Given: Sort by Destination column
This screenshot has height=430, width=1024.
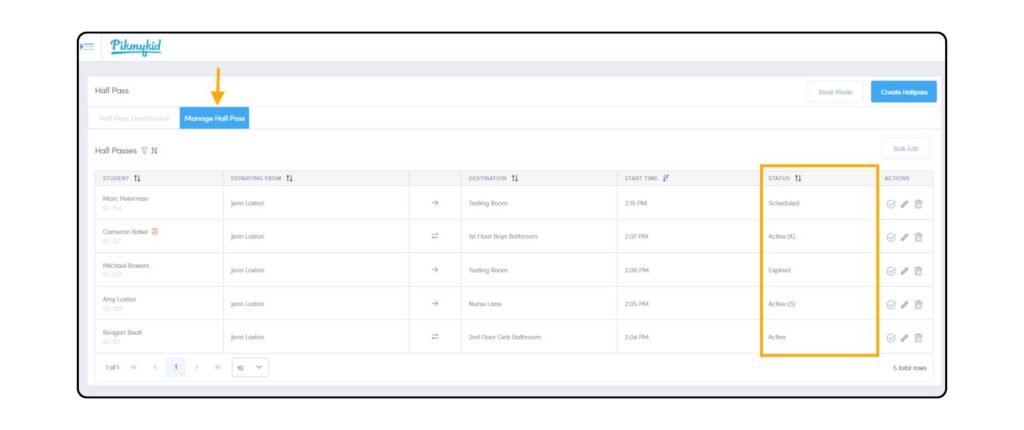Looking at the screenshot, I should [x=514, y=178].
